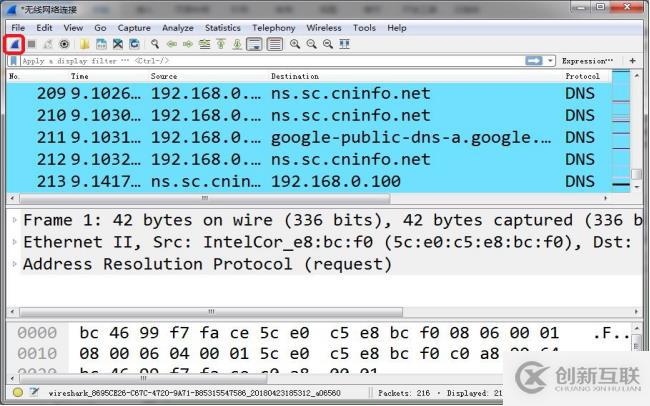
Task: Toggle auto-scroll during live capture
Action: [254, 44]
